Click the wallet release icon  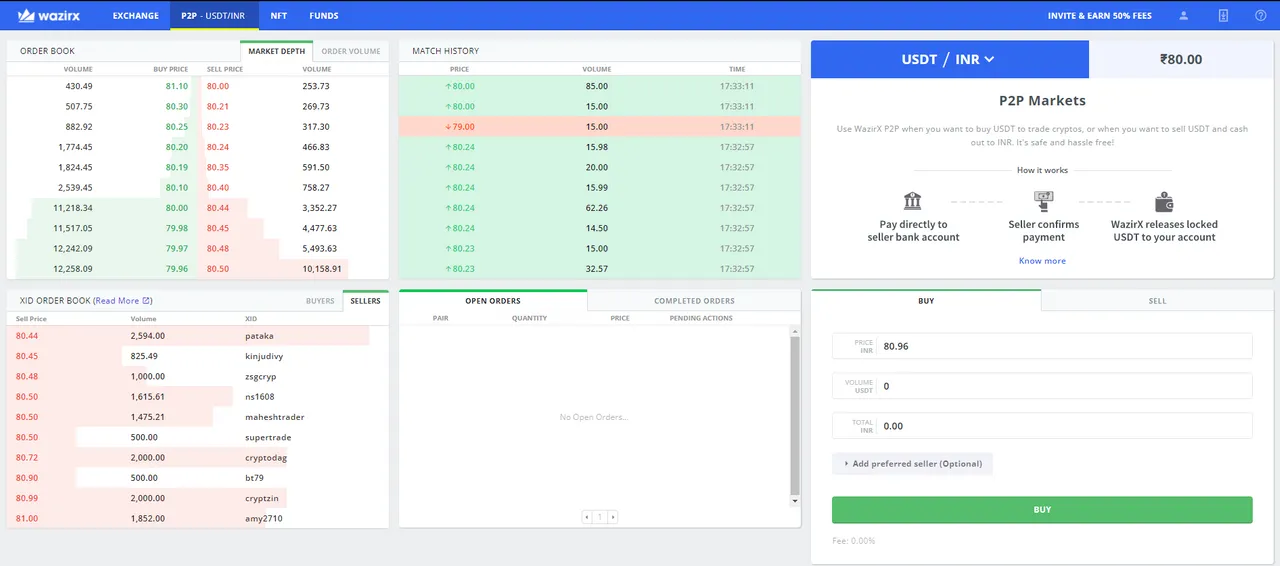coord(1164,201)
